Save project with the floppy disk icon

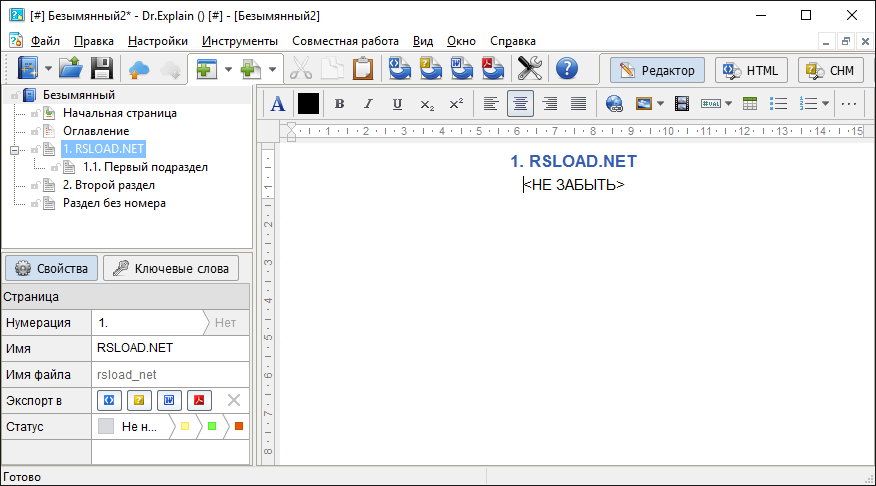102,69
